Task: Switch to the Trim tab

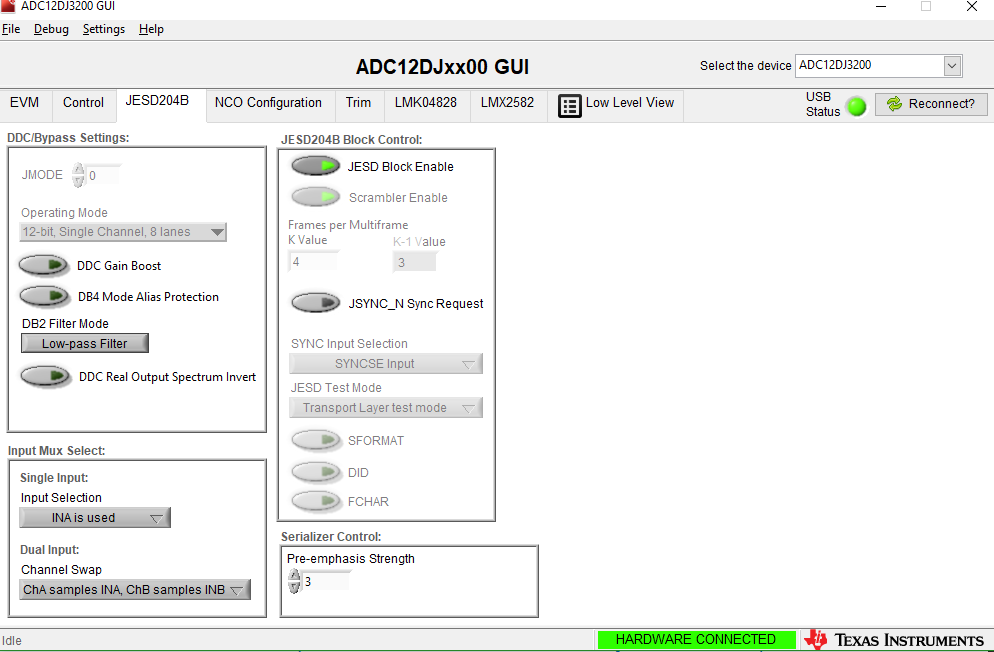Action: (x=358, y=103)
